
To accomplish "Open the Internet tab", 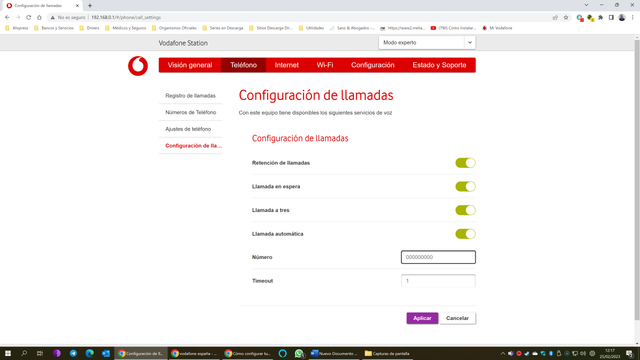I will click(x=287, y=65).
